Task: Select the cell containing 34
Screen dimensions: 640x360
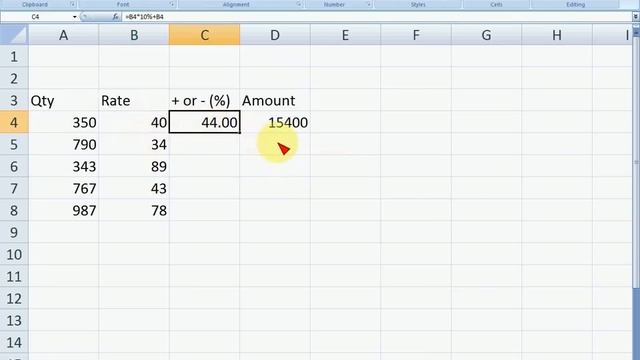Action: [134, 144]
